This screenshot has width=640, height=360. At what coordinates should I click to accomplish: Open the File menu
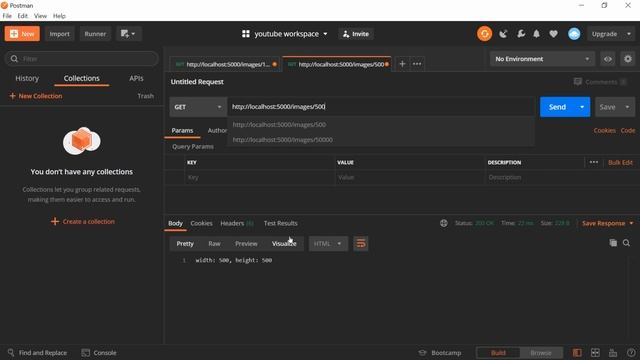[x=7, y=16]
